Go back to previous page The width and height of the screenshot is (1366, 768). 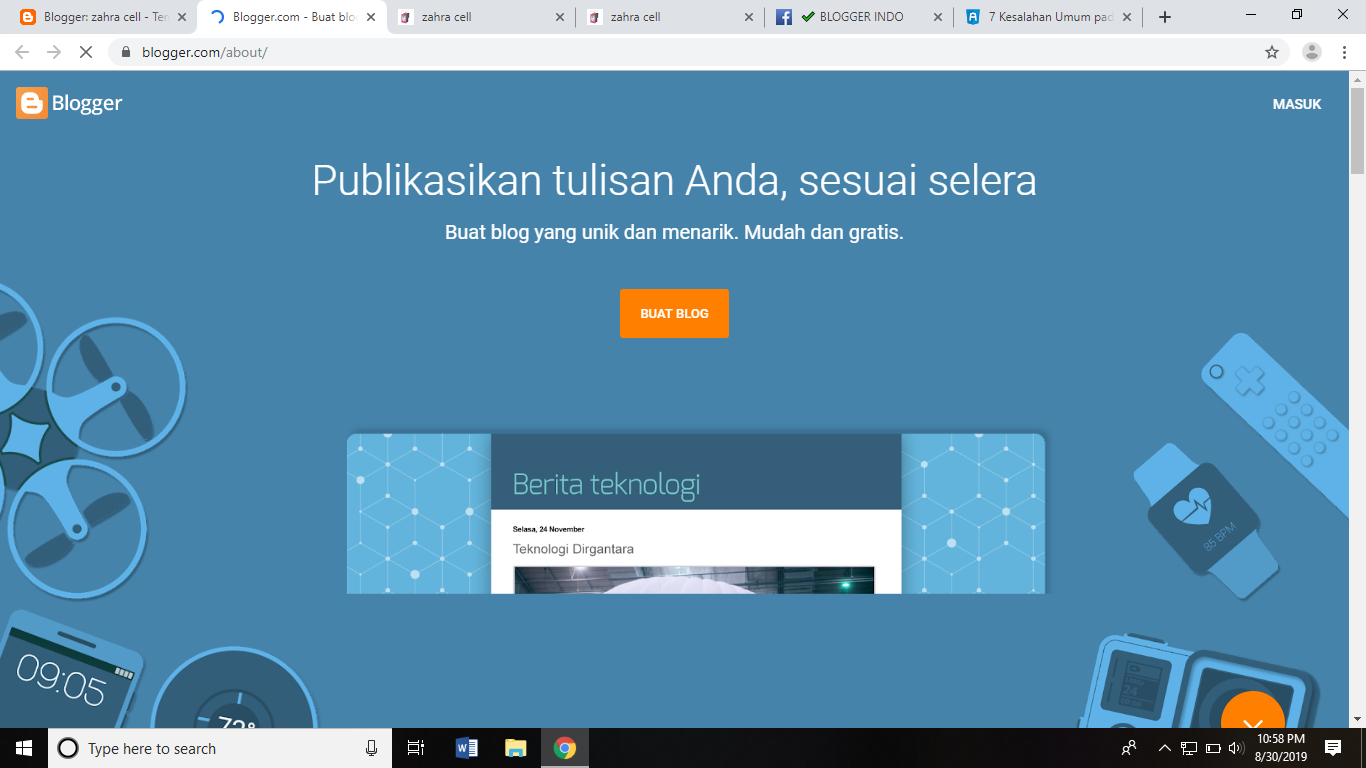click(x=22, y=52)
